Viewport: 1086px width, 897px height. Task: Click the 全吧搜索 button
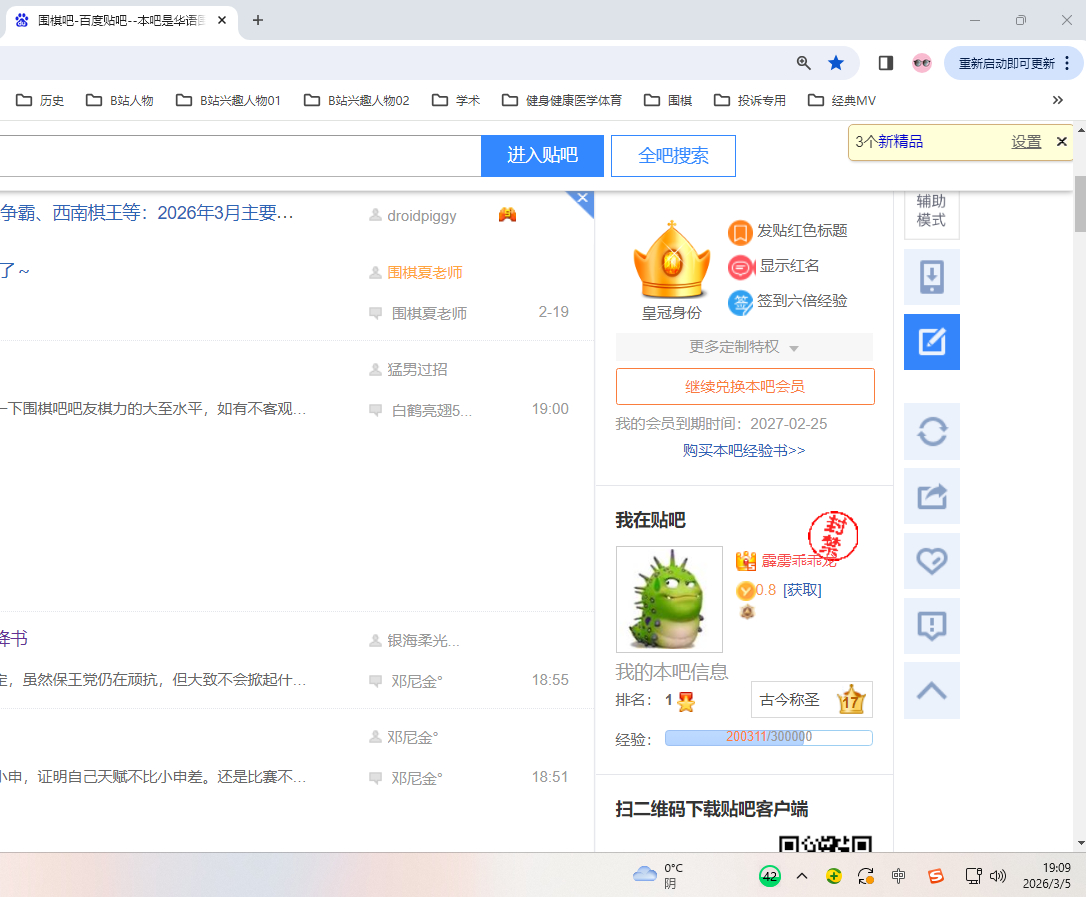pyautogui.click(x=673, y=156)
